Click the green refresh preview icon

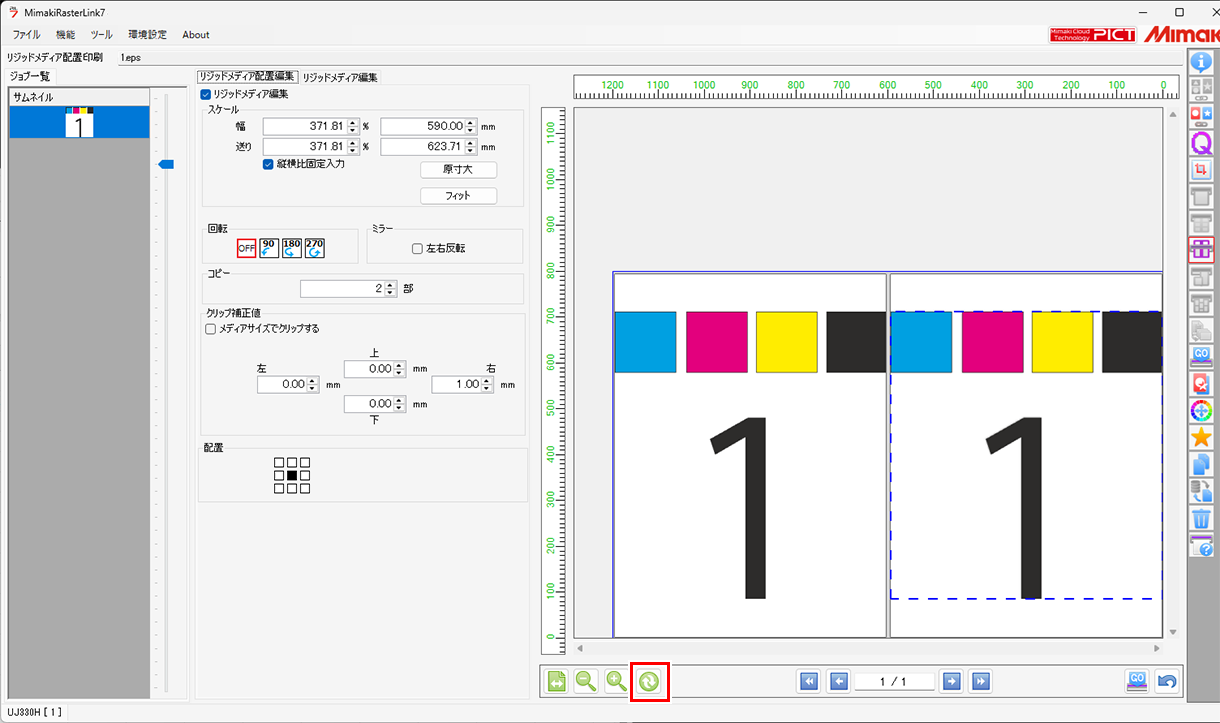649,682
